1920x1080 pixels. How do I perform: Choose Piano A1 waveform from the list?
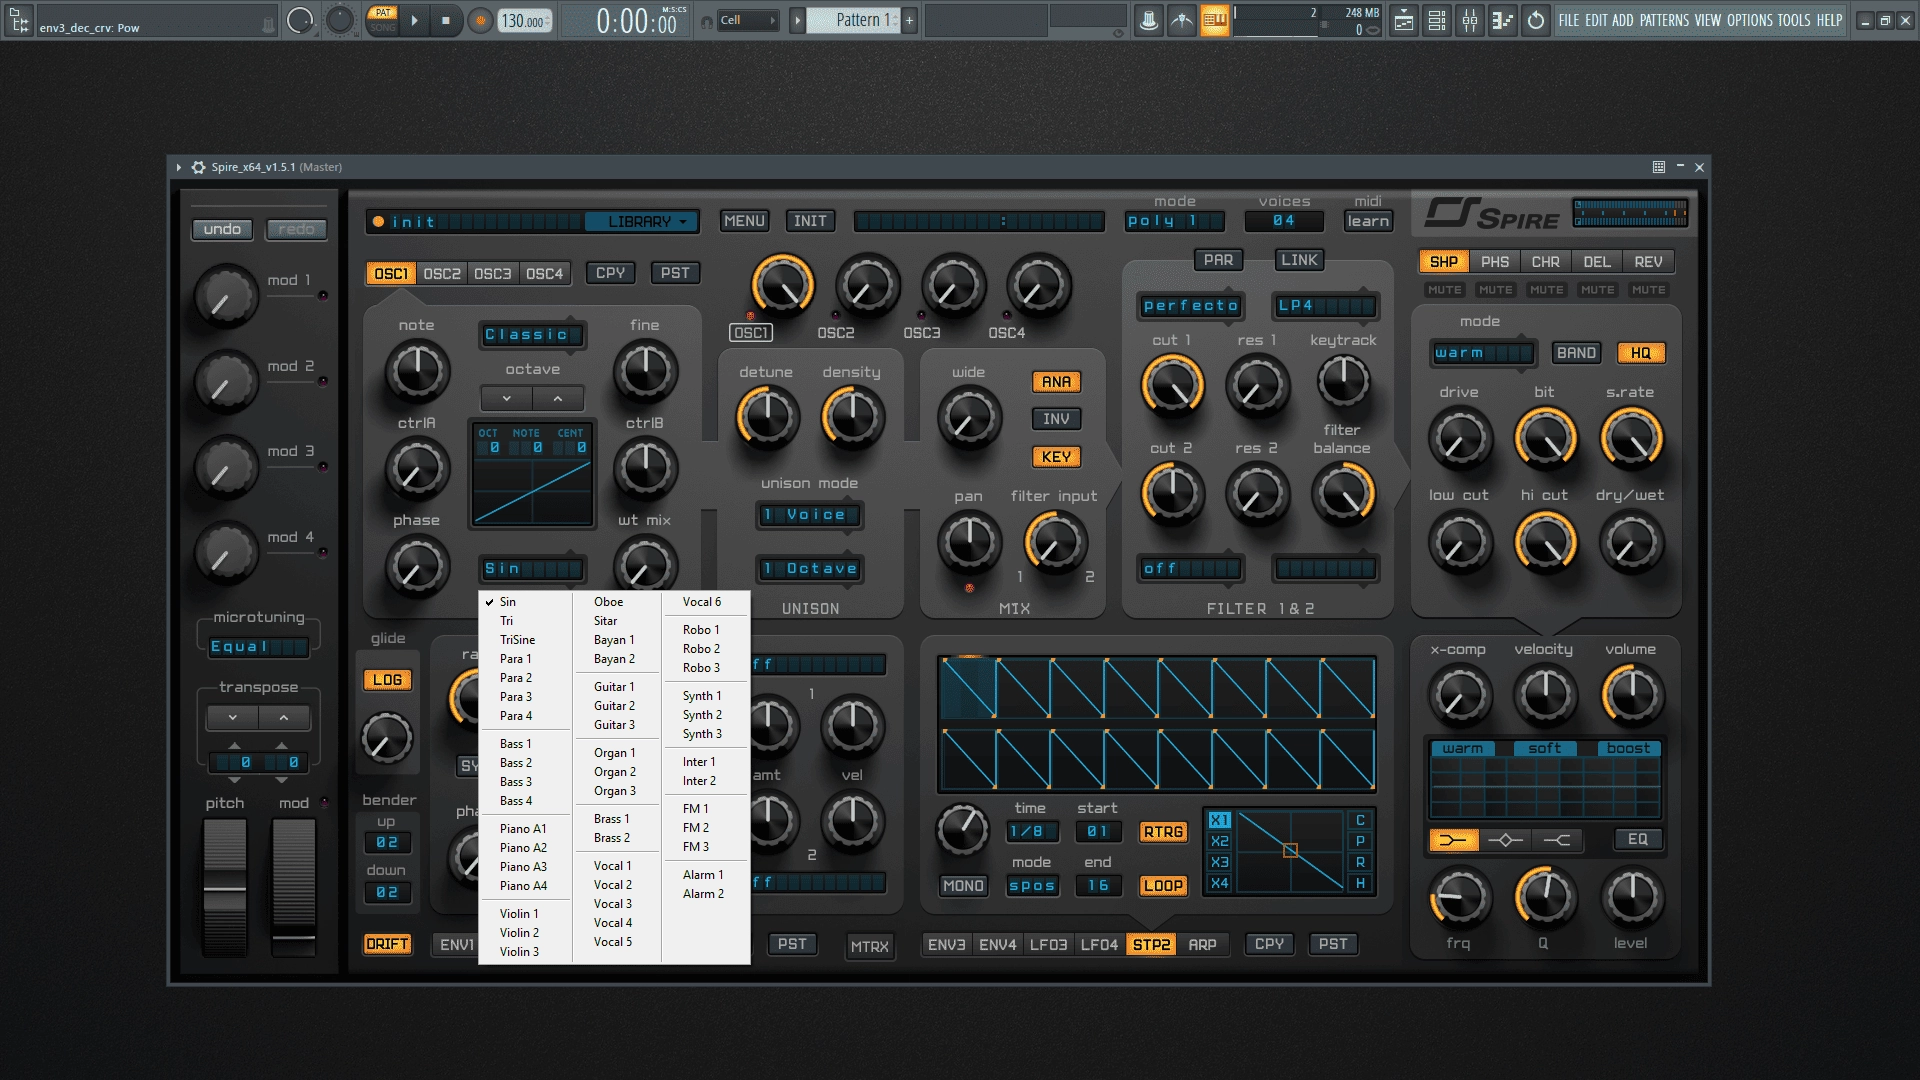point(523,829)
